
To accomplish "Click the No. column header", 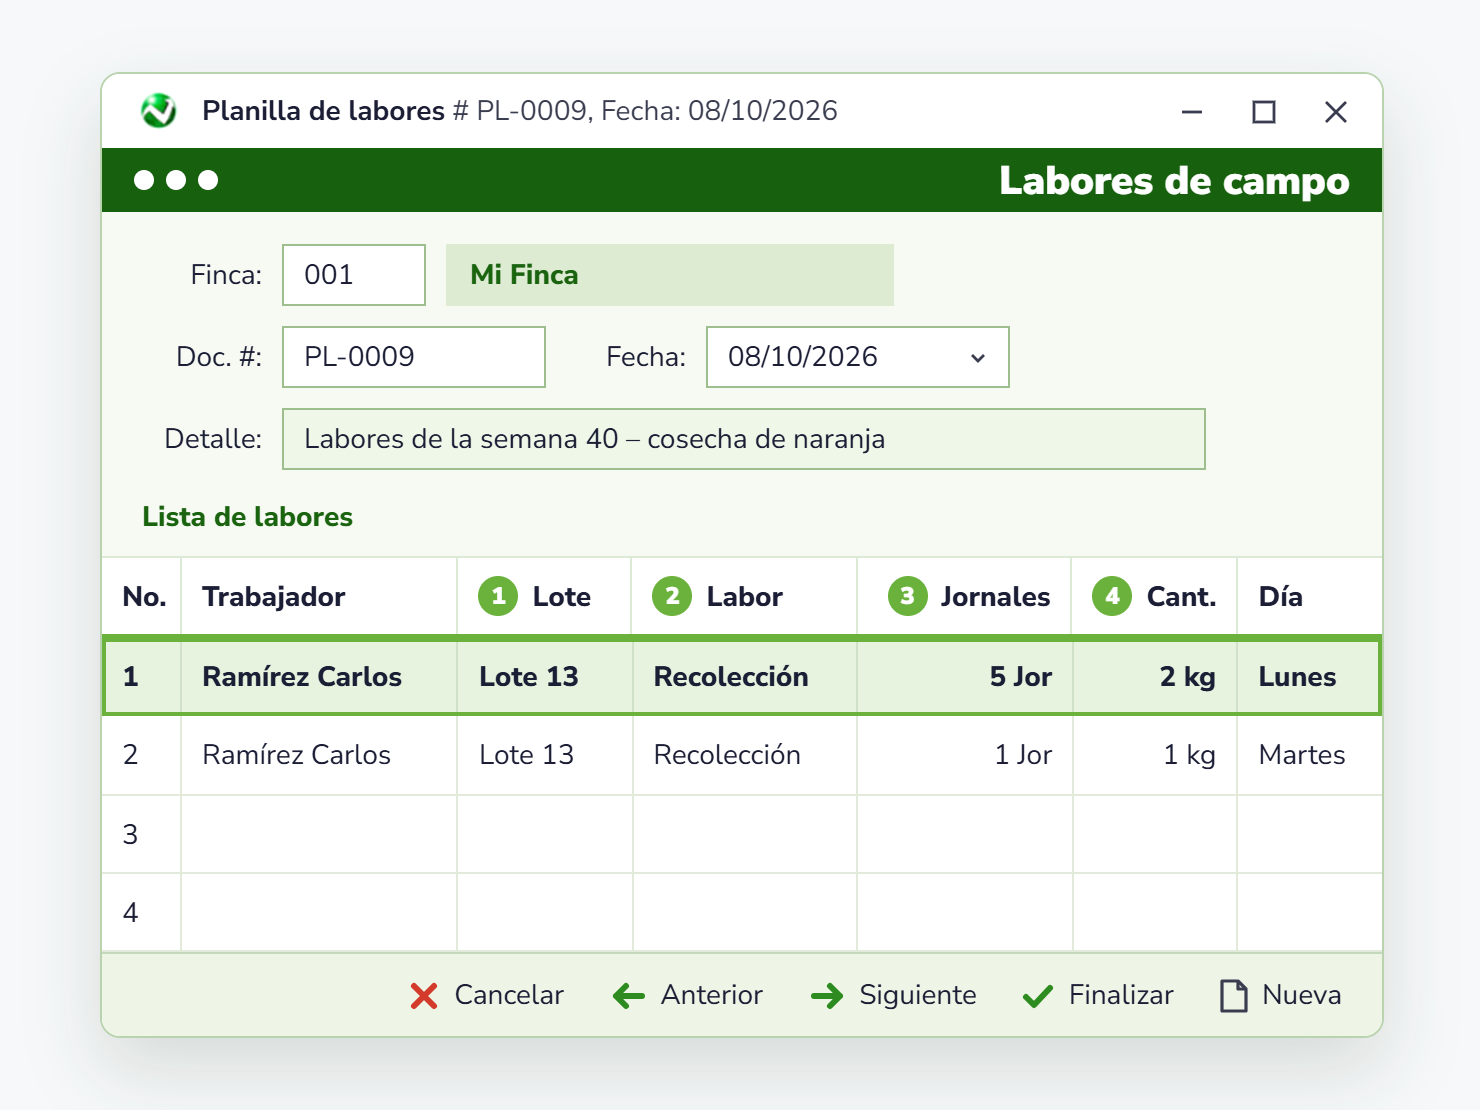I will [x=142, y=596].
